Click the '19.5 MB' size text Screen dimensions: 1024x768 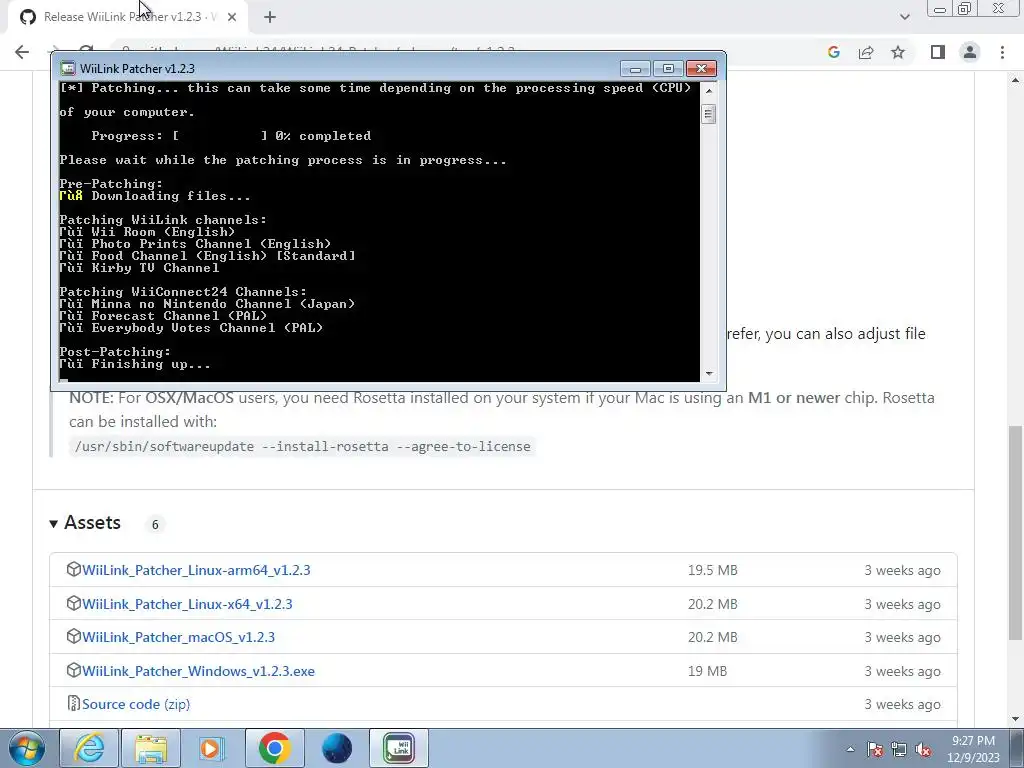pyautogui.click(x=712, y=570)
